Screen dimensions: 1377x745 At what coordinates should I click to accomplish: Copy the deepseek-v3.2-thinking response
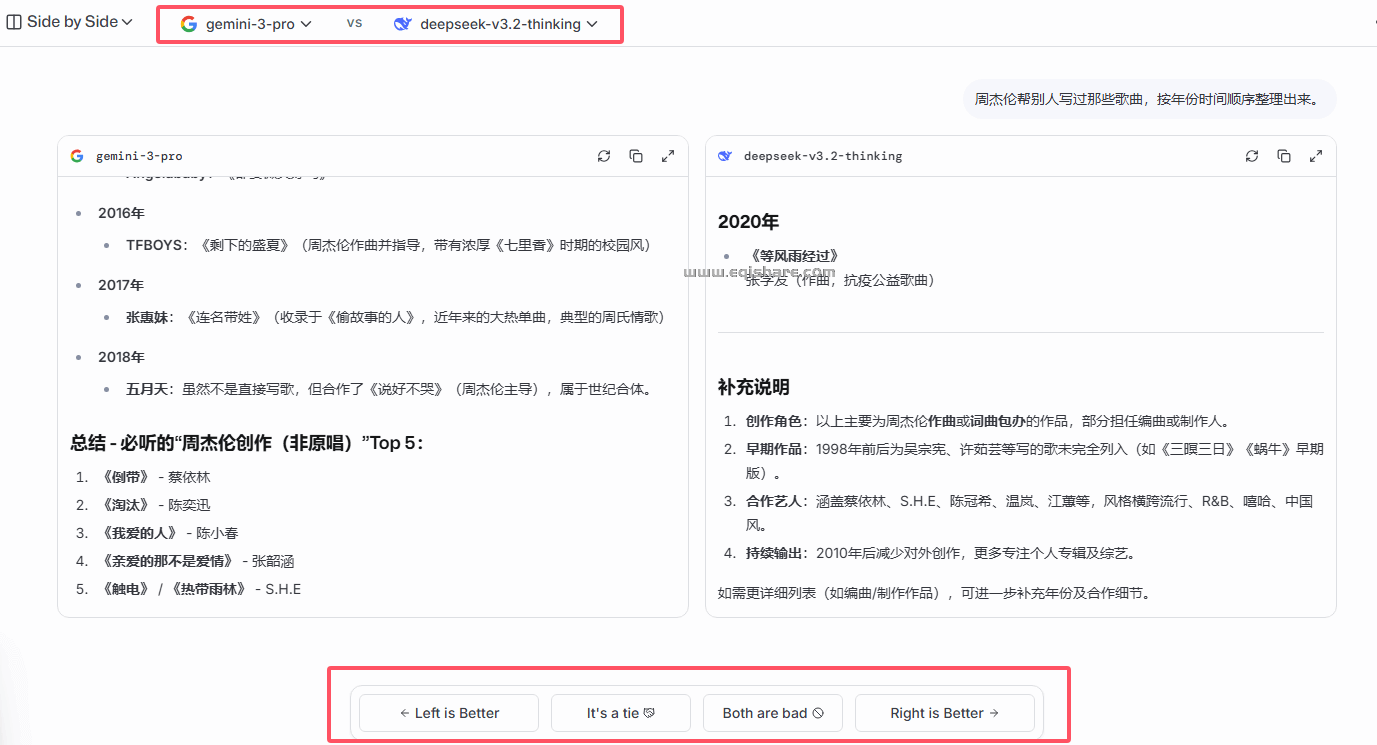click(1284, 155)
